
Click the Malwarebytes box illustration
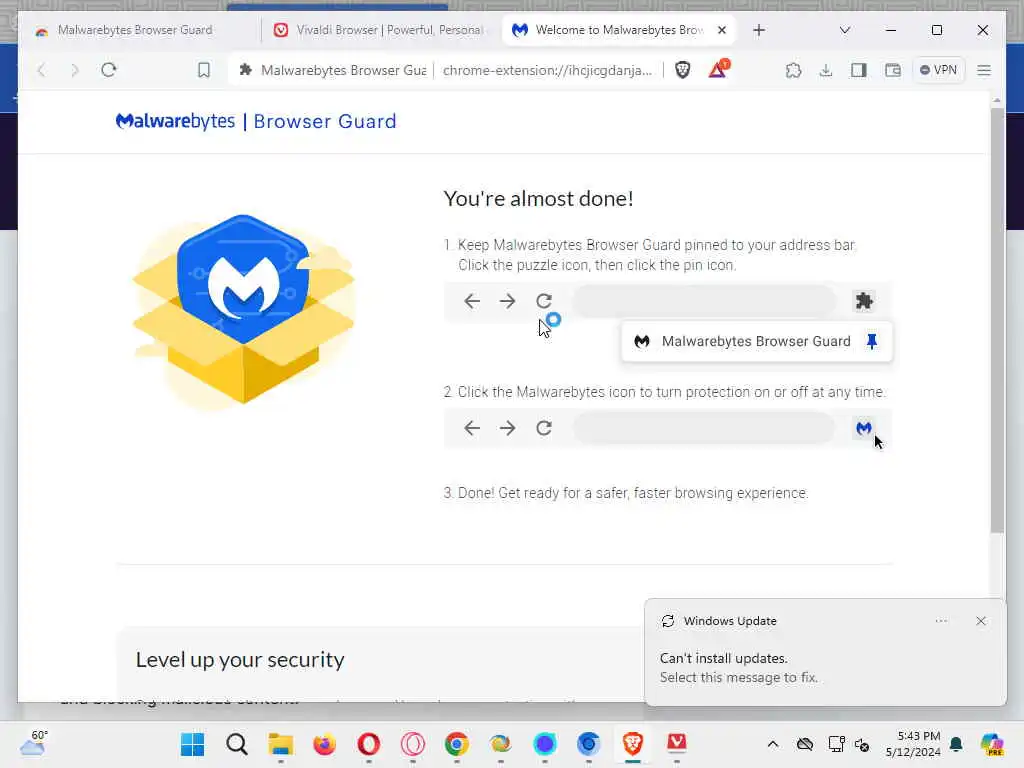click(x=244, y=310)
